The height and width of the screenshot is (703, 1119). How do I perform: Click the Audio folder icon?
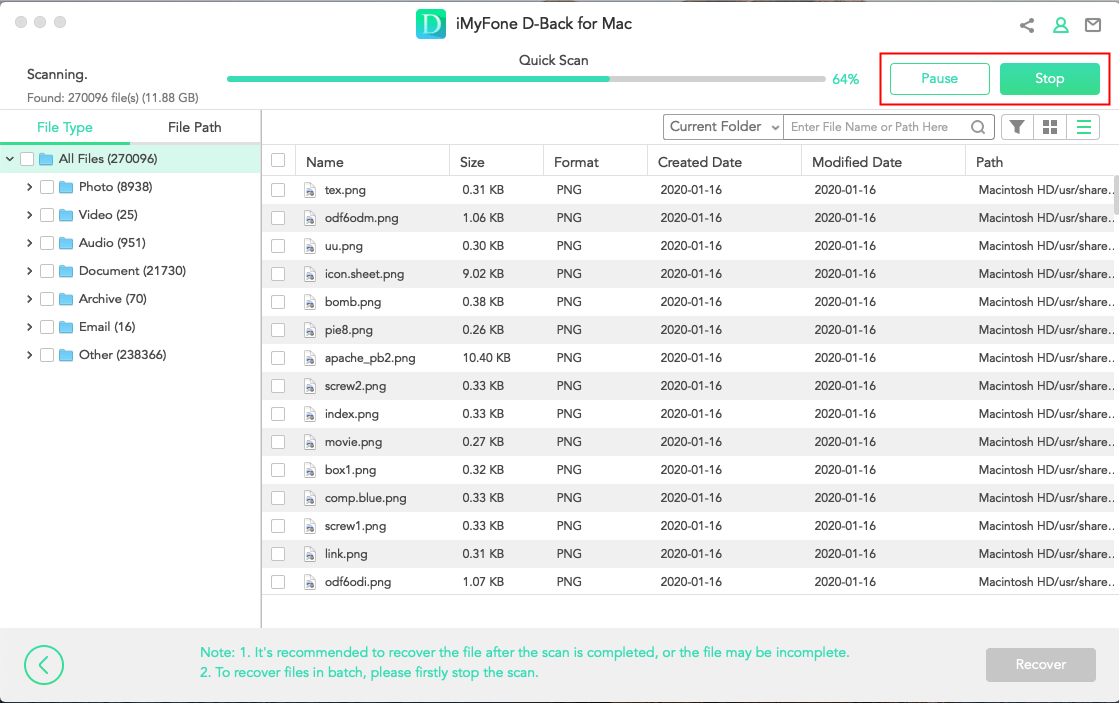coord(66,243)
